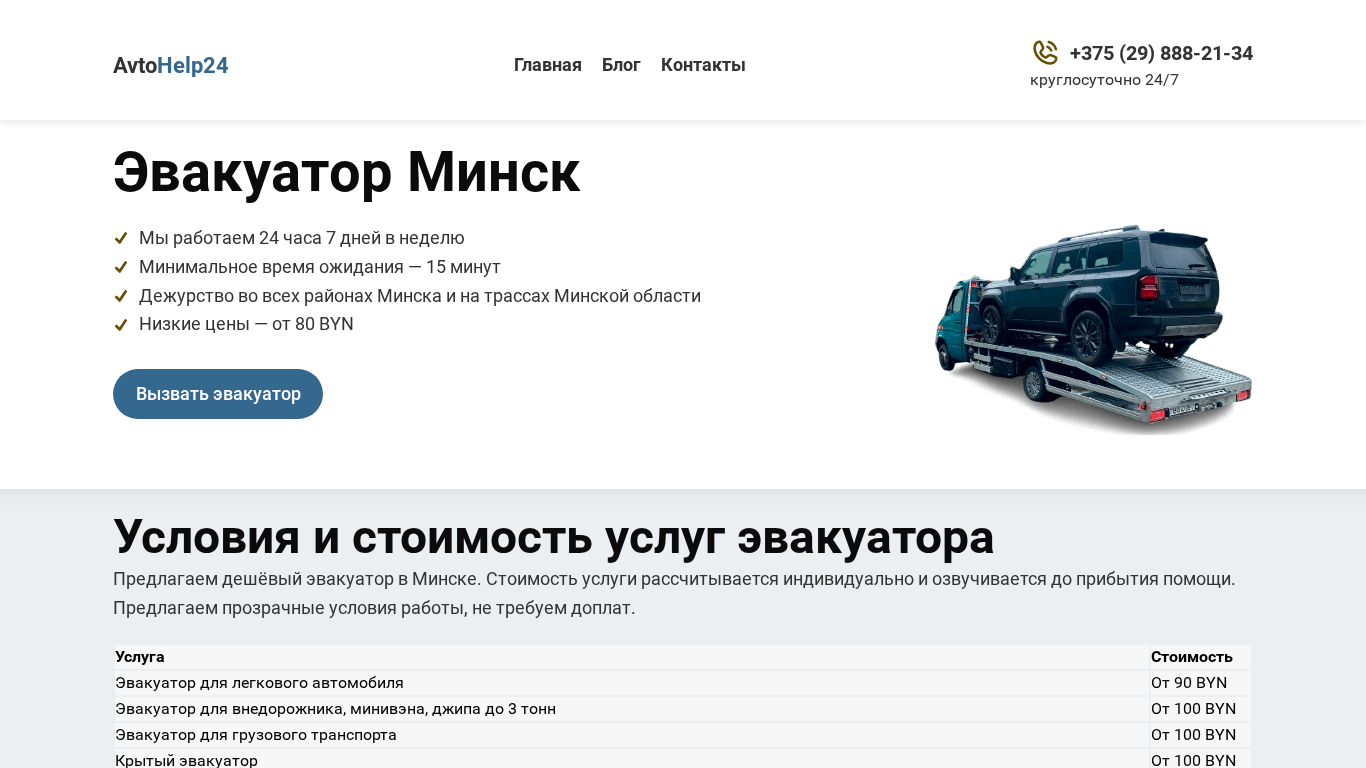
Task: Click checkmark beside Минимальное время ожидания
Action: coord(121,267)
